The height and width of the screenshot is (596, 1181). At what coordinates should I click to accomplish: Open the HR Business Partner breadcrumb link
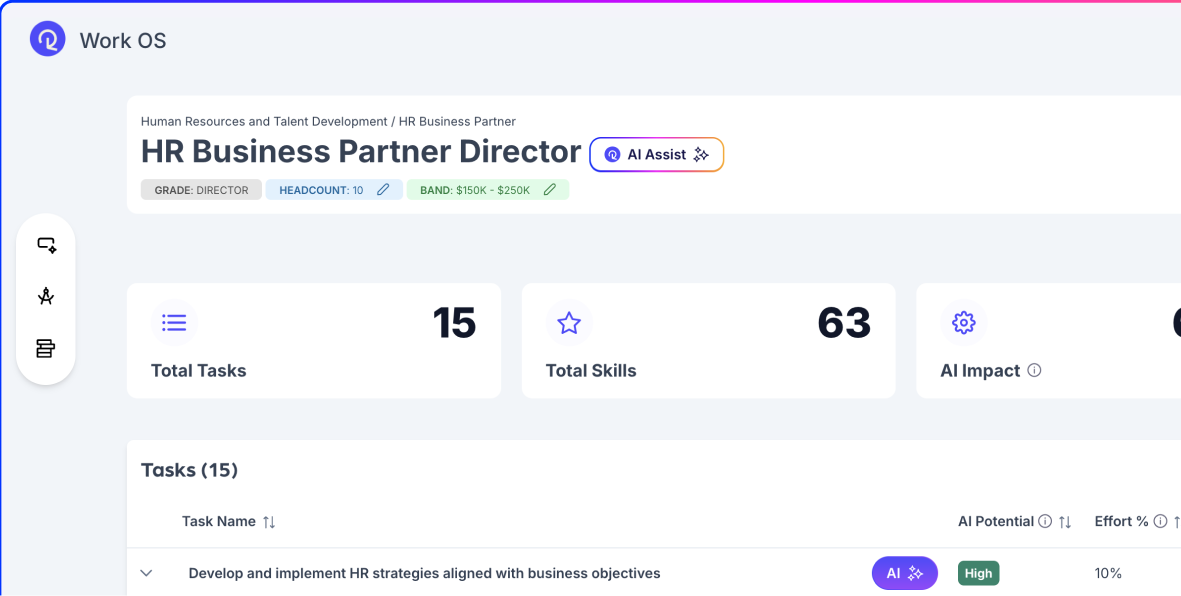click(457, 121)
